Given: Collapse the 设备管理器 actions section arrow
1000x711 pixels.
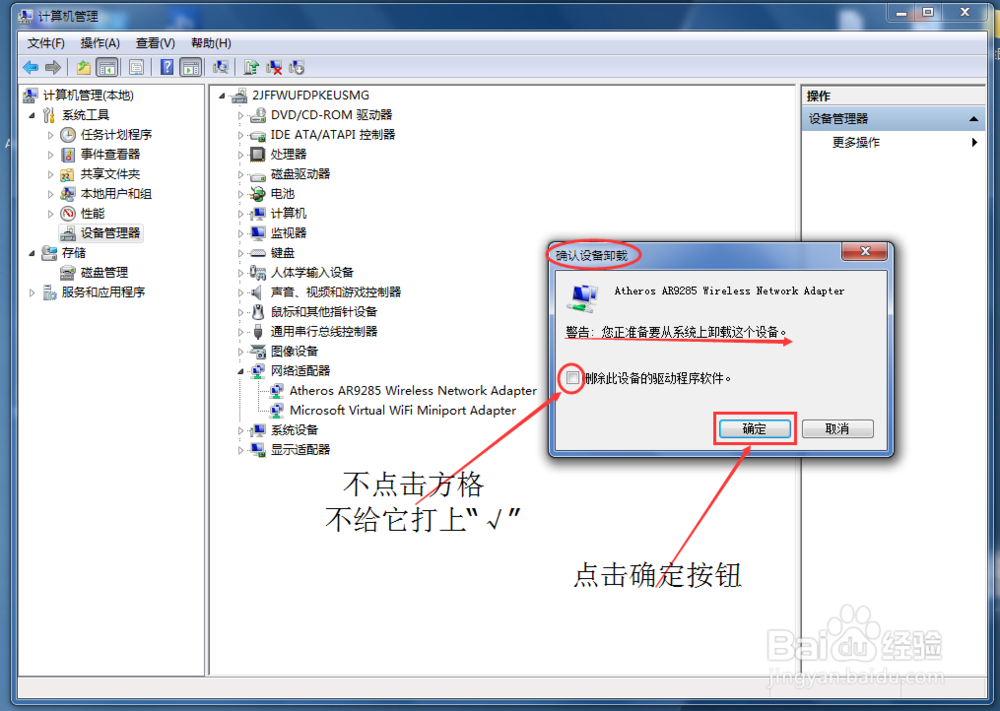Looking at the screenshot, I should coord(973,119).
